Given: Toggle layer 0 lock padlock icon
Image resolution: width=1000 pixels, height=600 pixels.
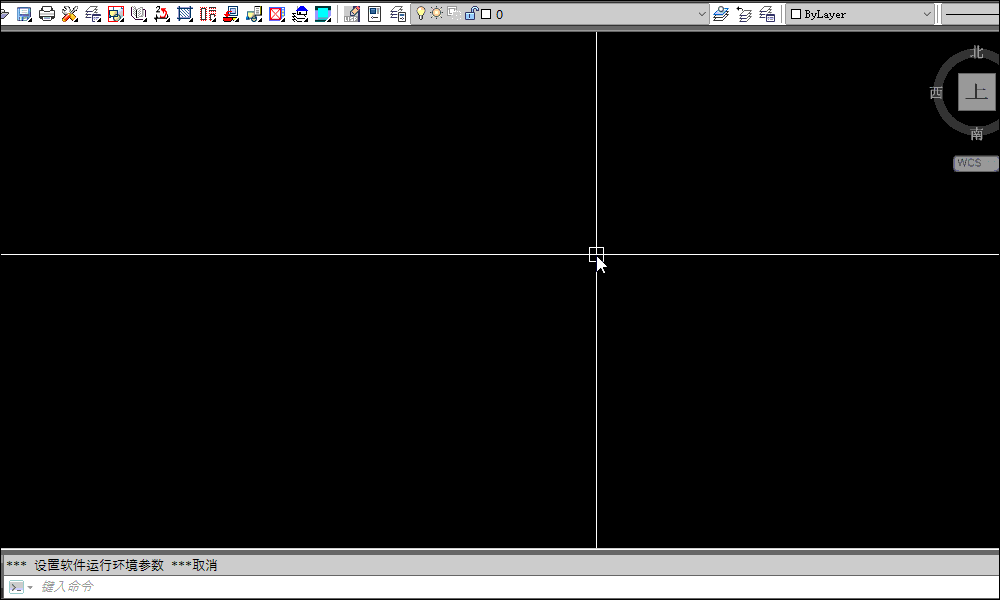Looking at the screenshot, I should tap(471, 13).
